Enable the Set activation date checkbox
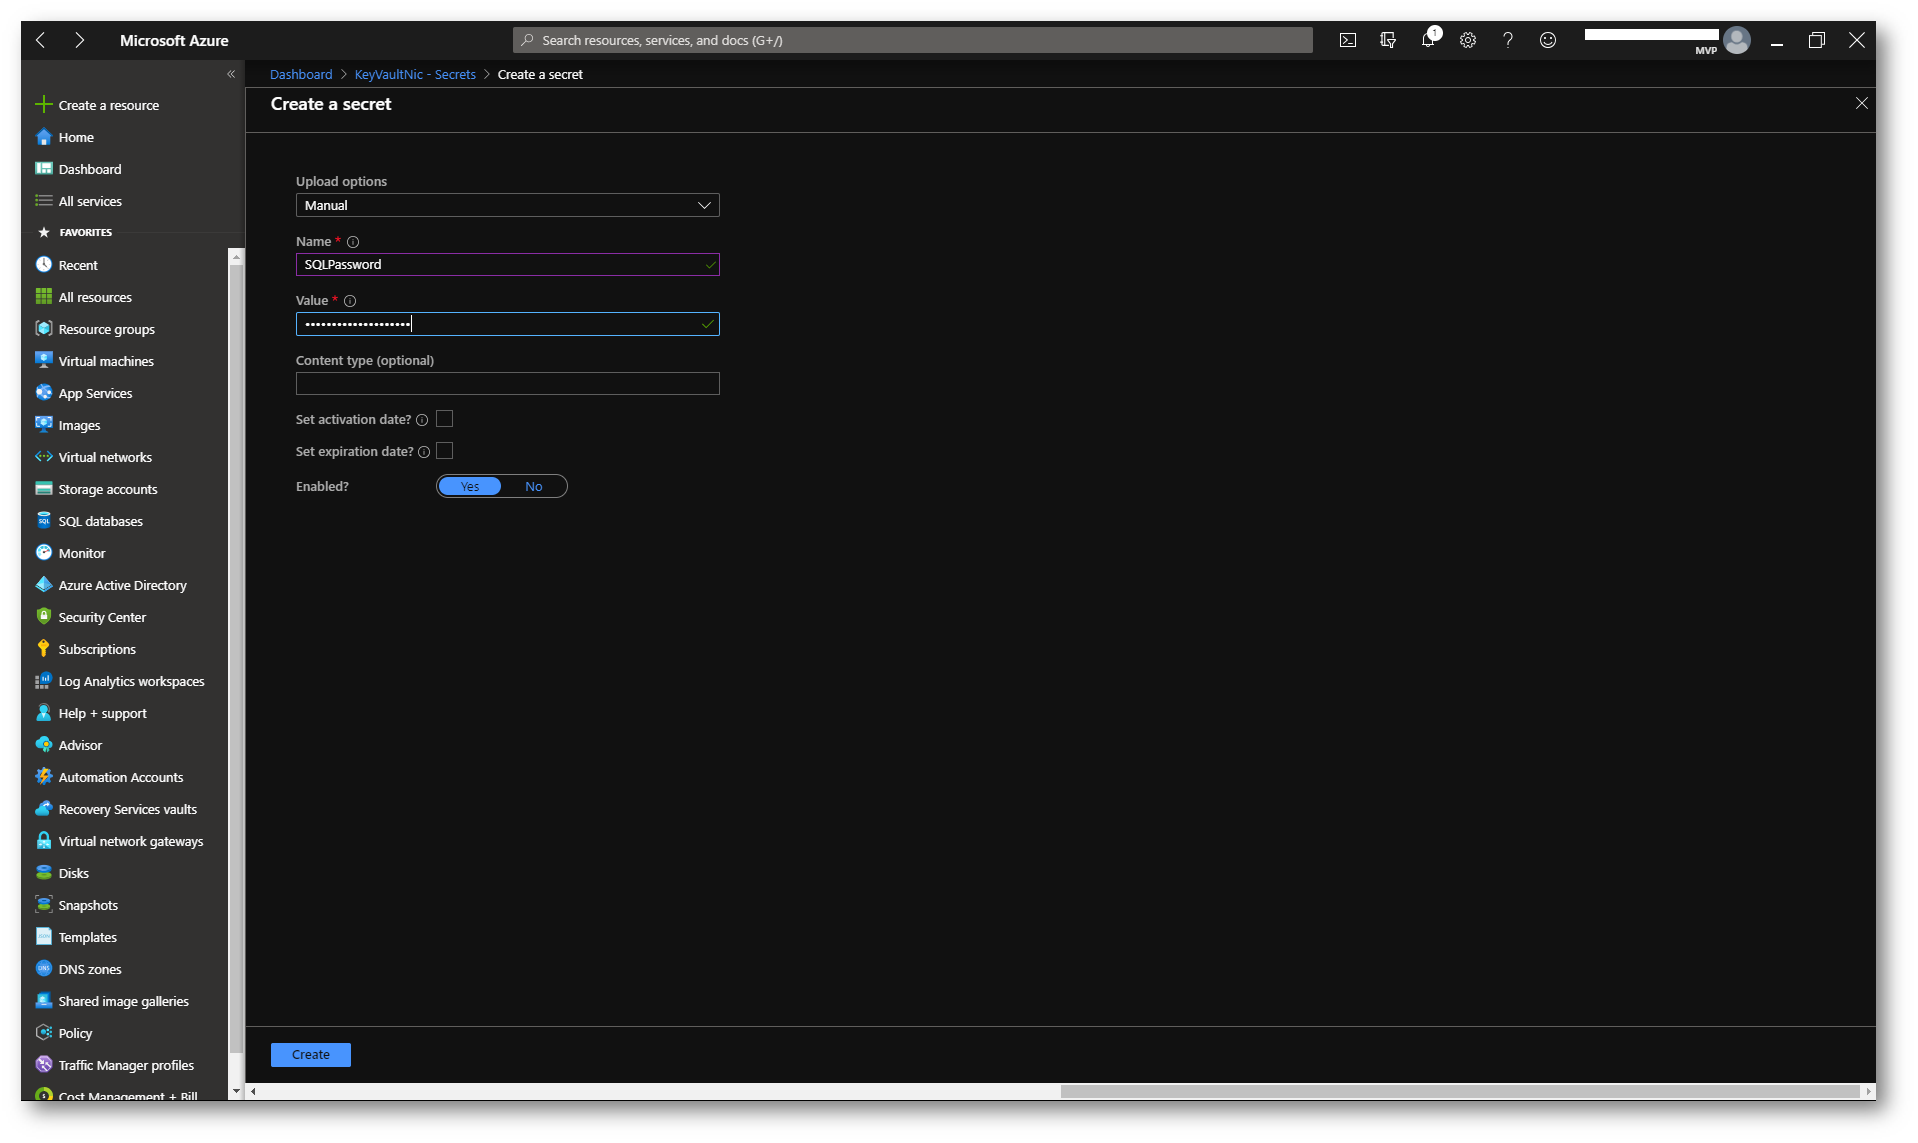 pyautogui.click(x=445, y=419)
